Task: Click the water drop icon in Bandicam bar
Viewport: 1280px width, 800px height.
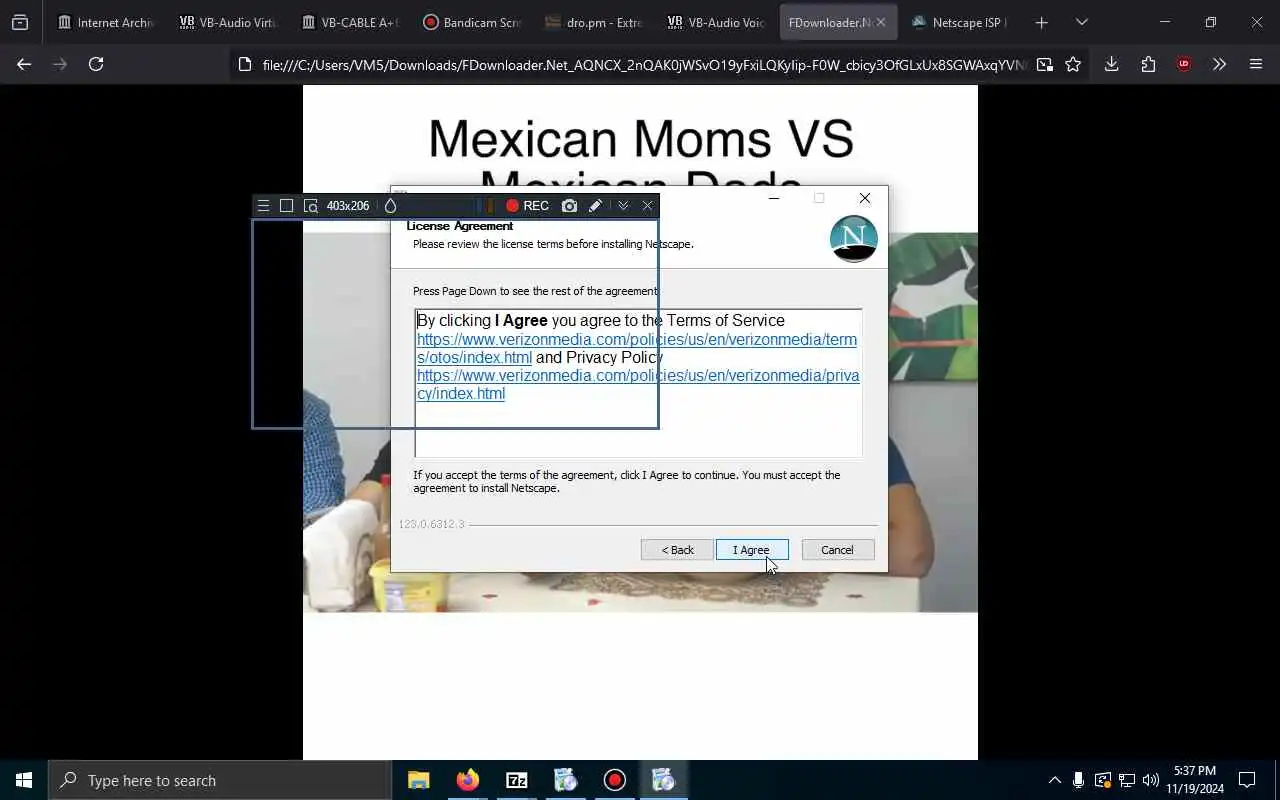Action: [x=390, y=206]
